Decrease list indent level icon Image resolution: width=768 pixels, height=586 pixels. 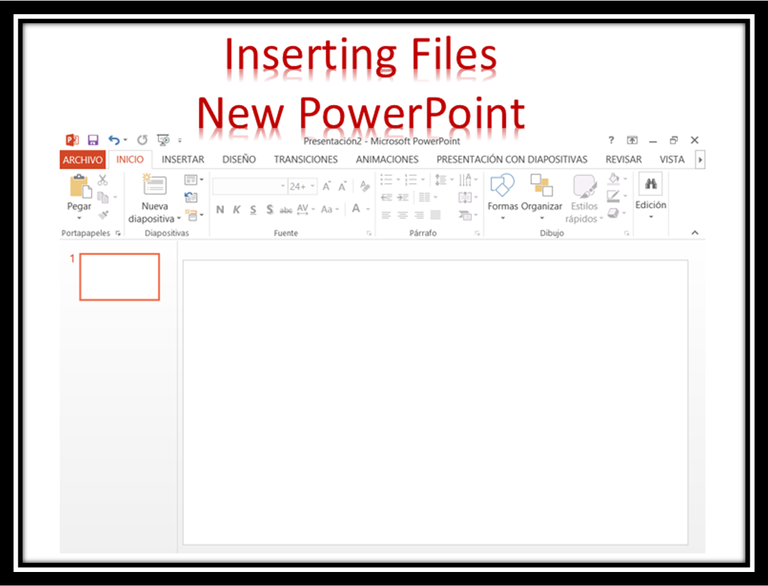click(x=386, y=197)
